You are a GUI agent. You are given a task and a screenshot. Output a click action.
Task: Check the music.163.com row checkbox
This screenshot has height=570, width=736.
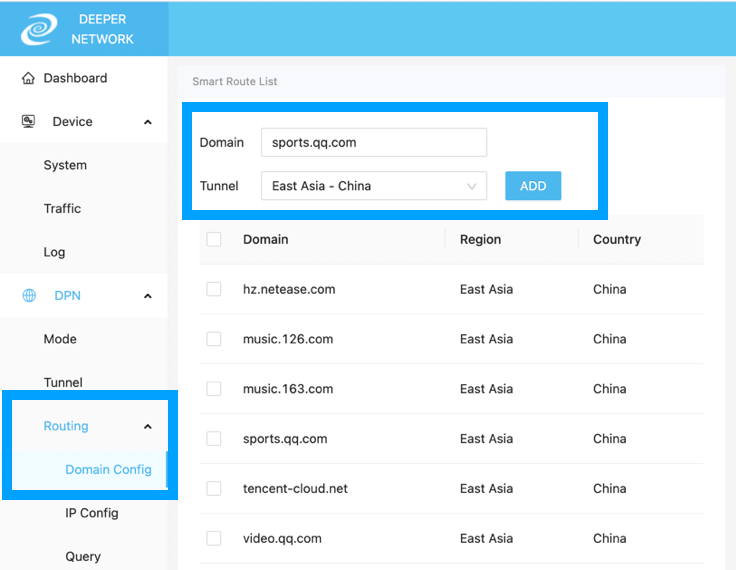click(x=214, y=388)
